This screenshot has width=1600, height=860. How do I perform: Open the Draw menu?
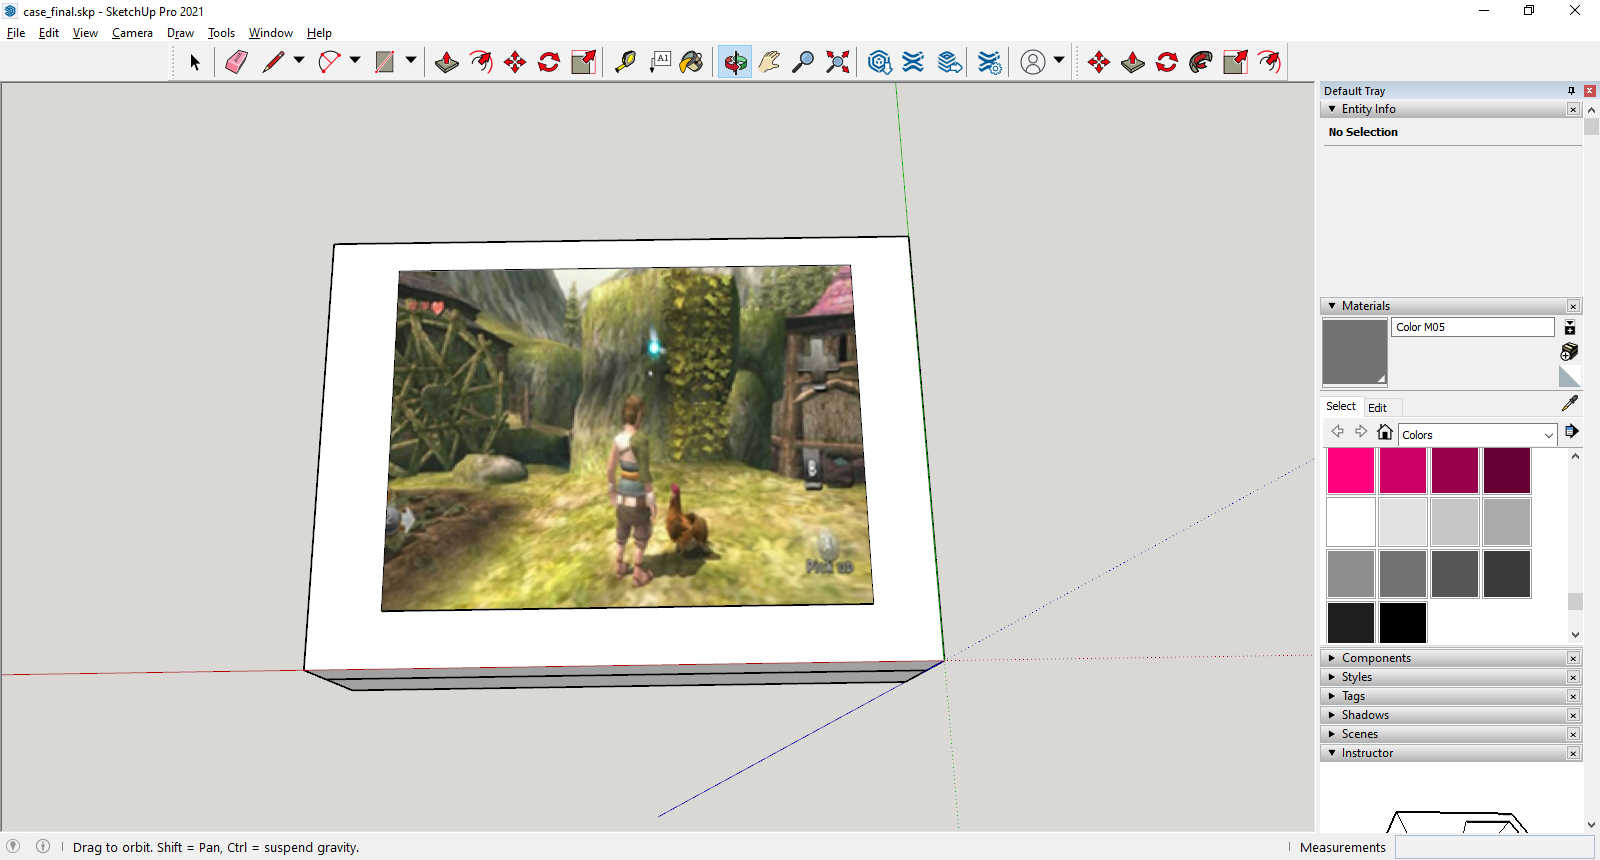180,33
